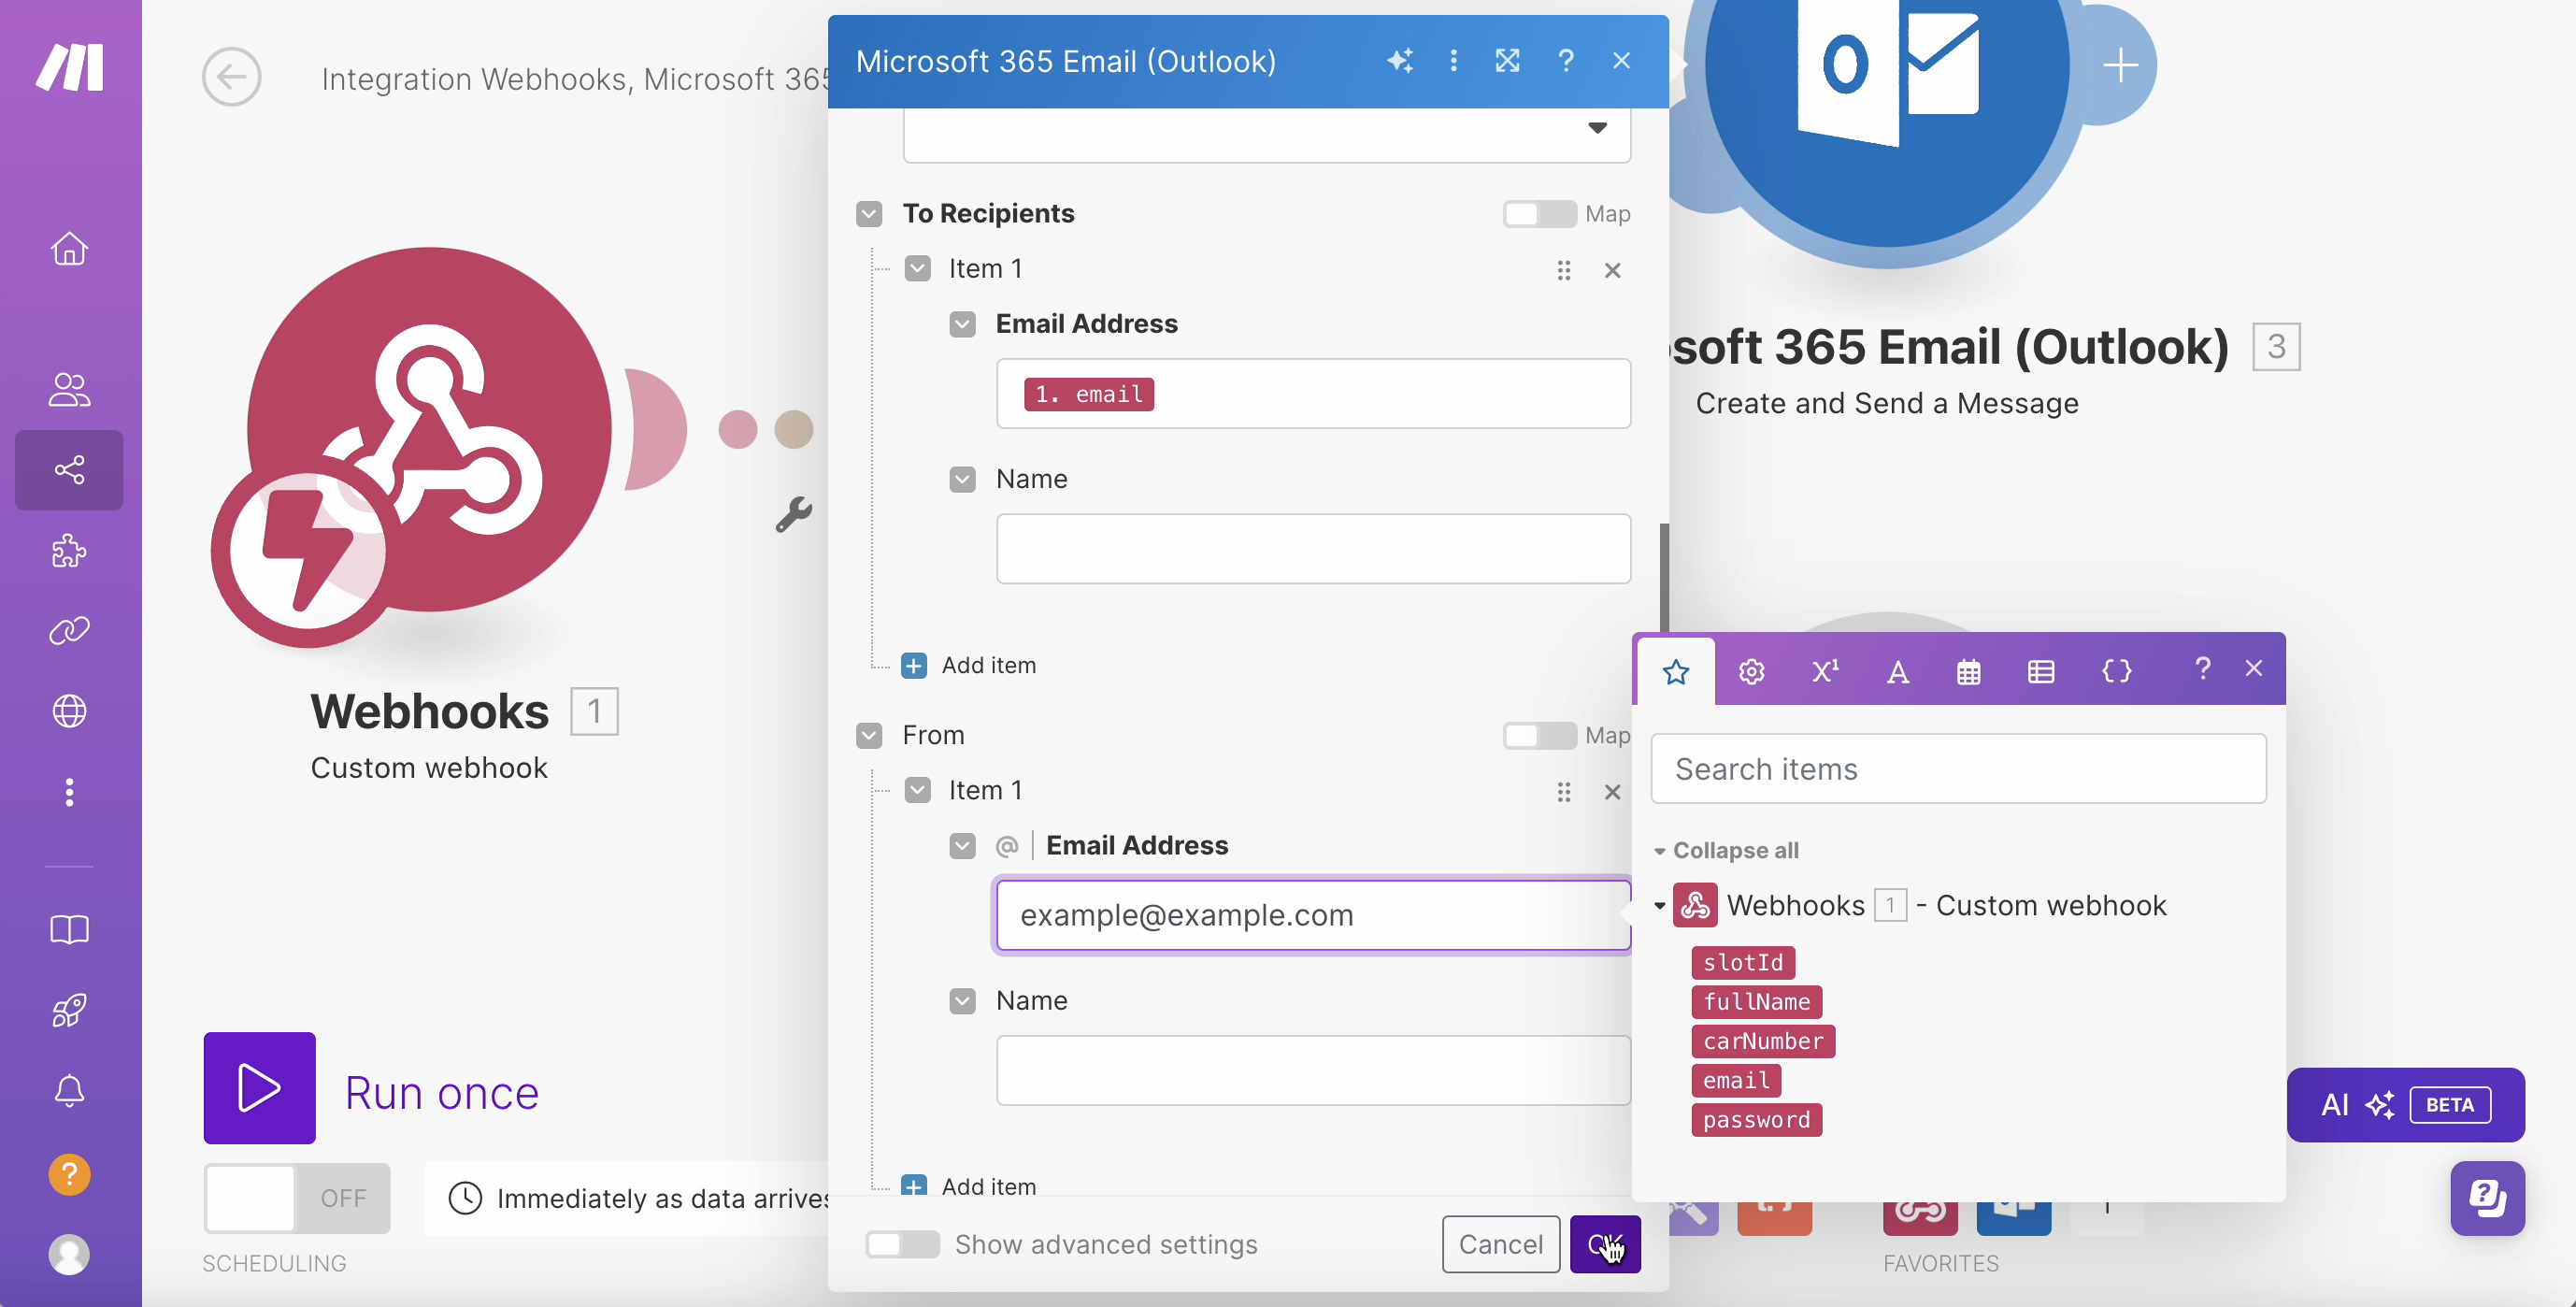The image size is (2576, 1307).
Task: Open the Make home logo
Action: pos(70,67)
